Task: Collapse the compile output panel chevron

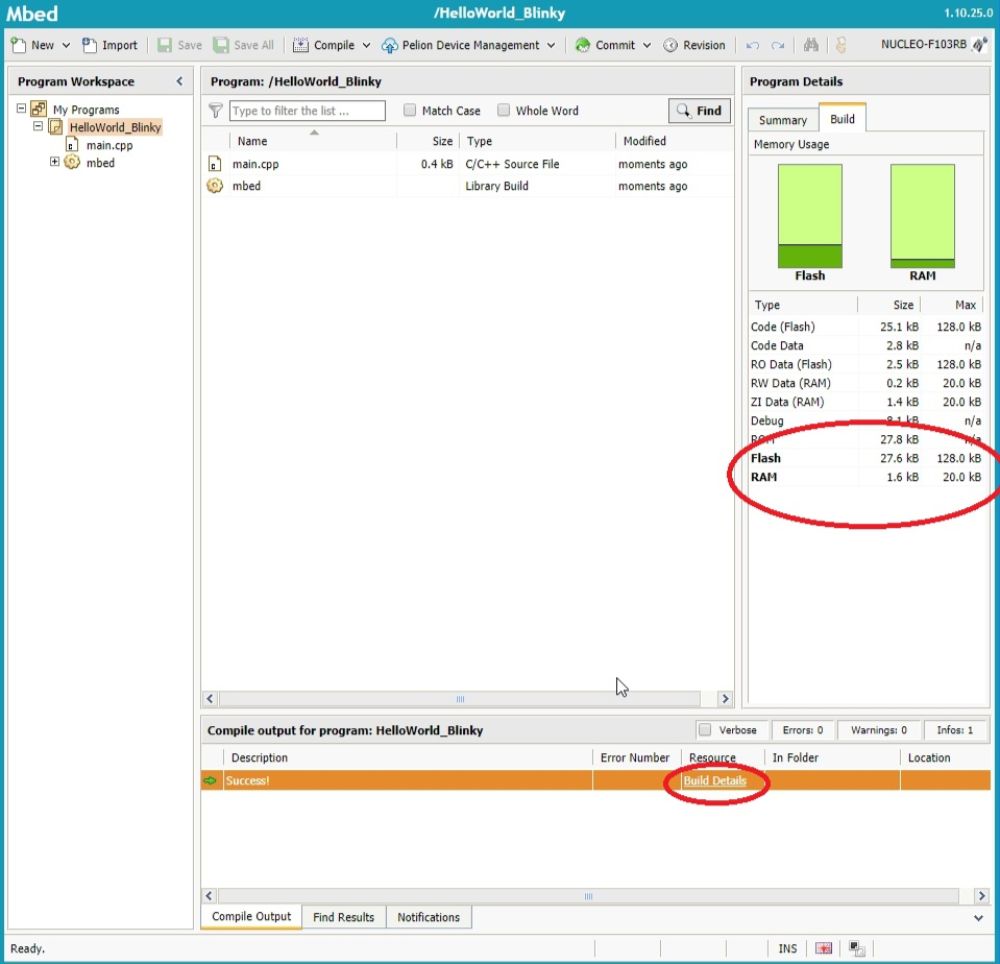Action: [x=978, y=918]
